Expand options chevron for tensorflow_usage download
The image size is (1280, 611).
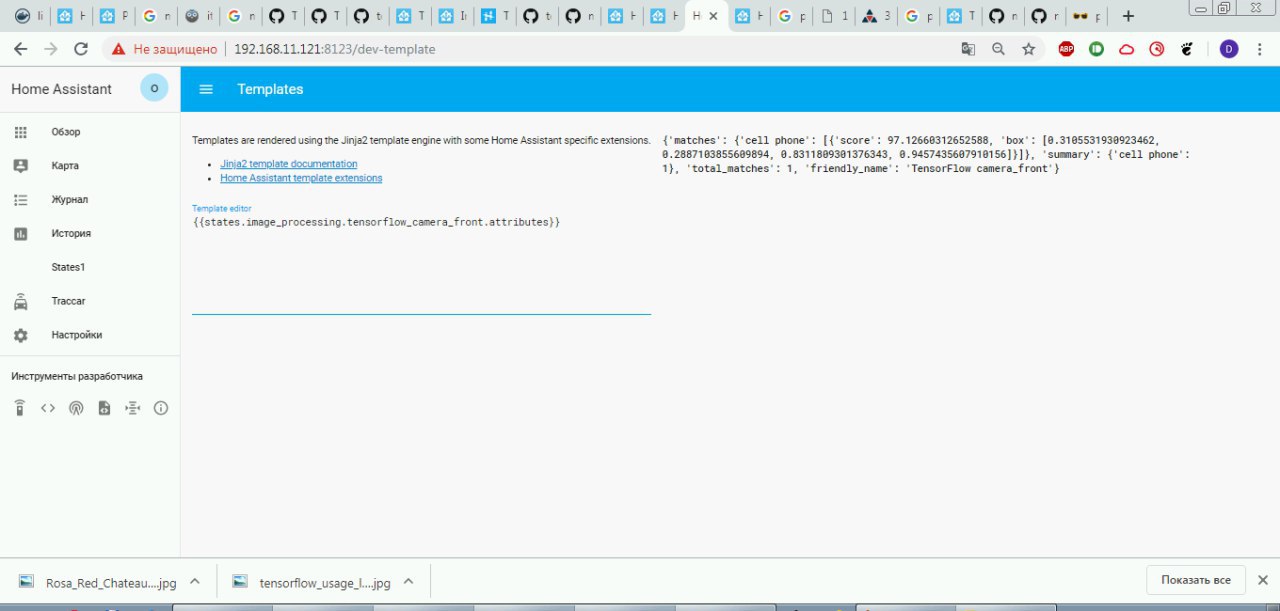(408, 581)
